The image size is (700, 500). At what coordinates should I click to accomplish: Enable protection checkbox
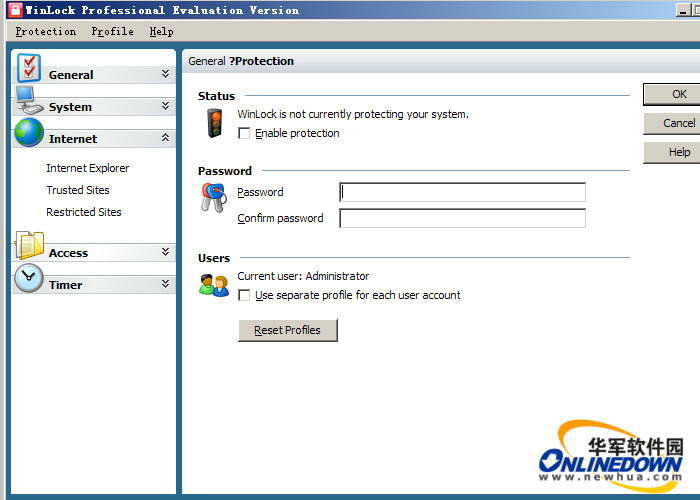[244, 133]
